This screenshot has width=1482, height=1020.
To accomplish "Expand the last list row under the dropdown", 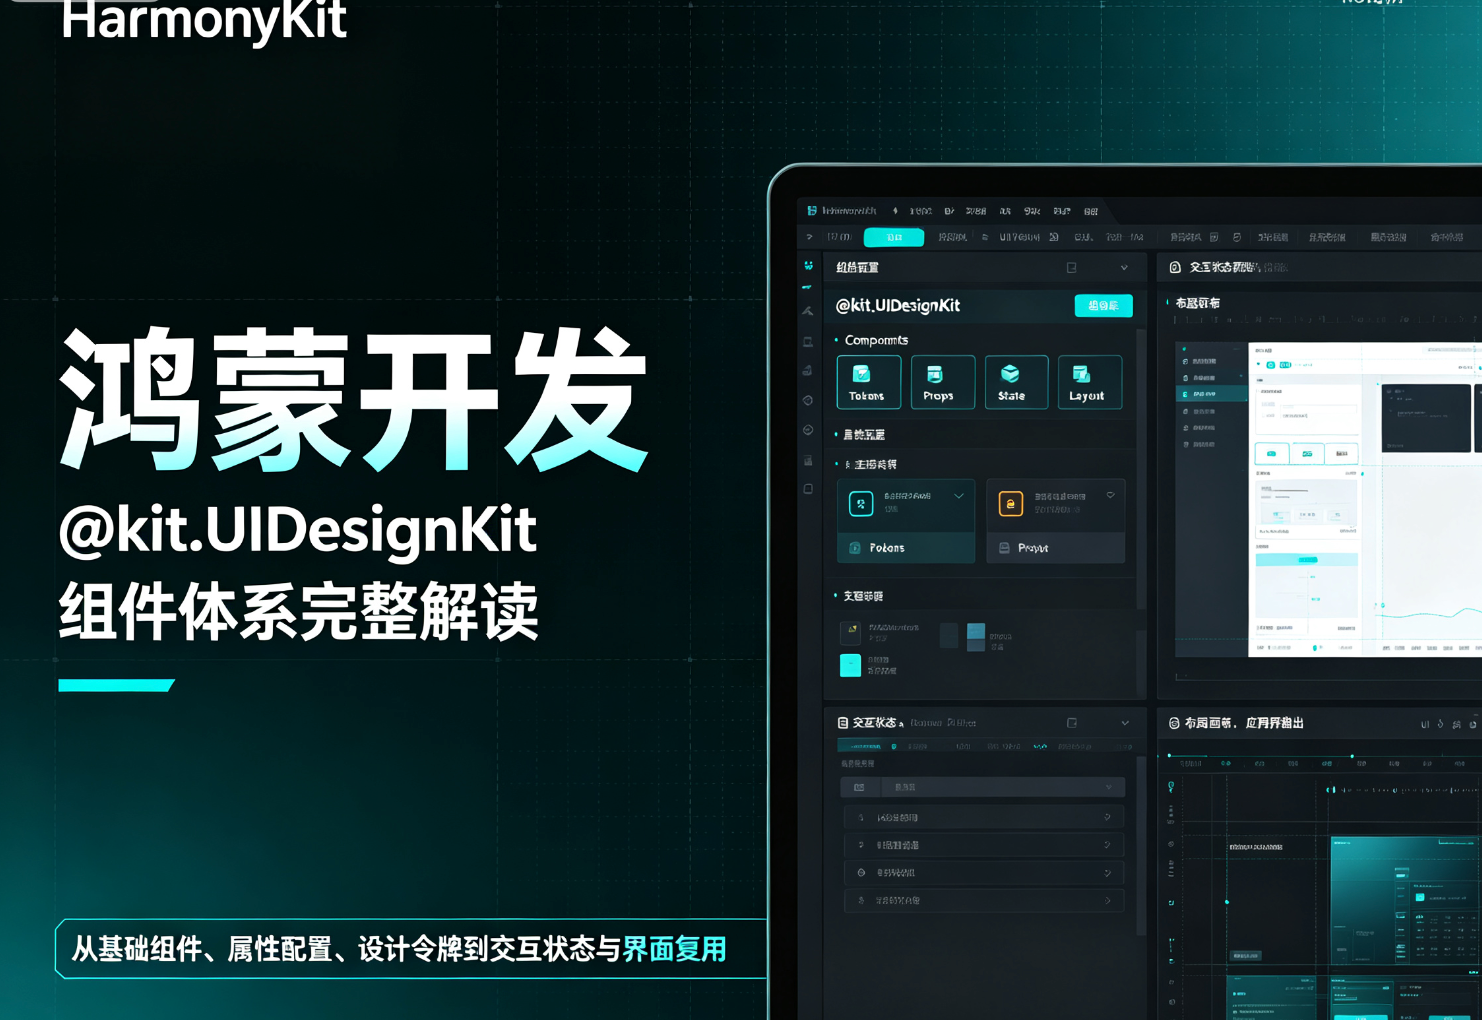I will [x=984, y=900].
